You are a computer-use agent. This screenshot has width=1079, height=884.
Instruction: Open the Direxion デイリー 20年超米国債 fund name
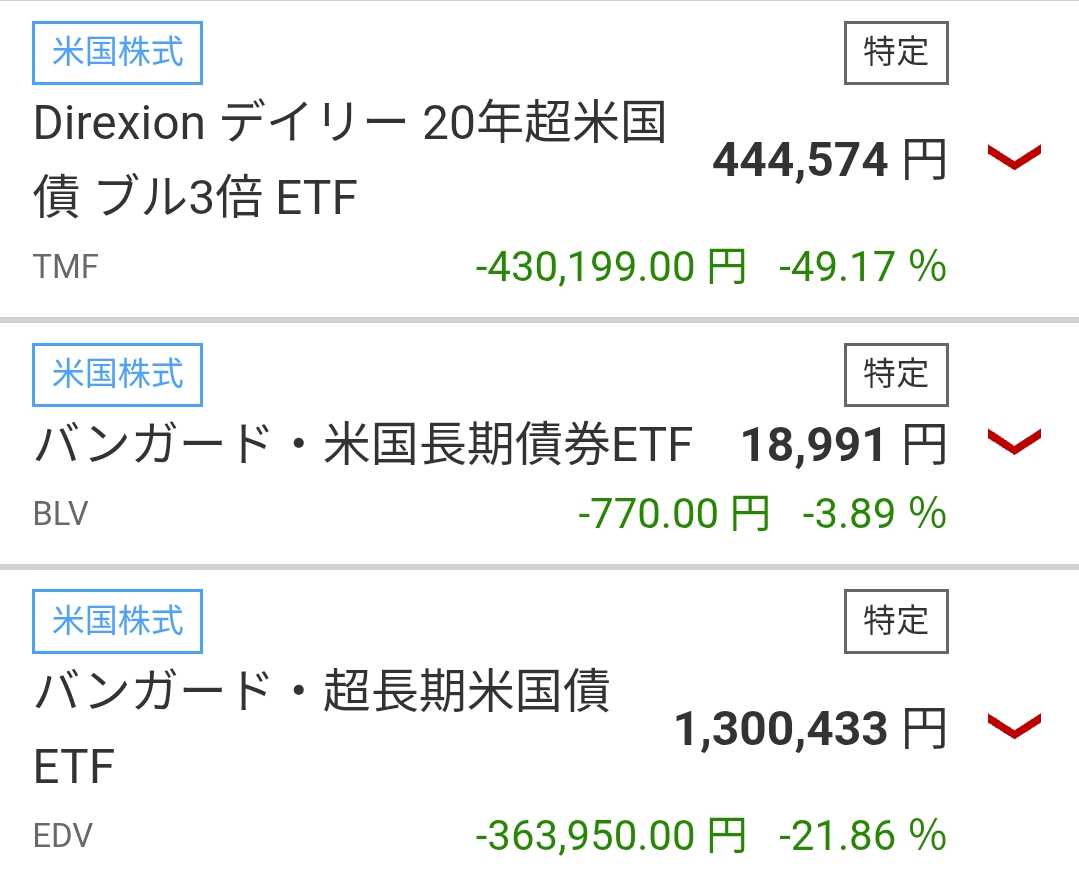click(x=350, y=160)
